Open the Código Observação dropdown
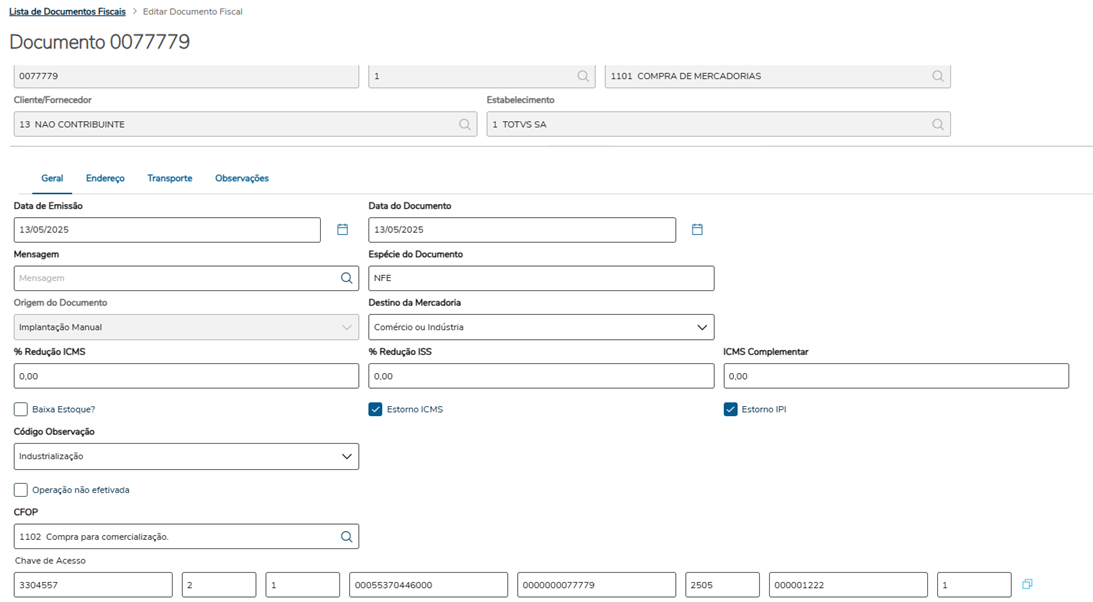 347,456
